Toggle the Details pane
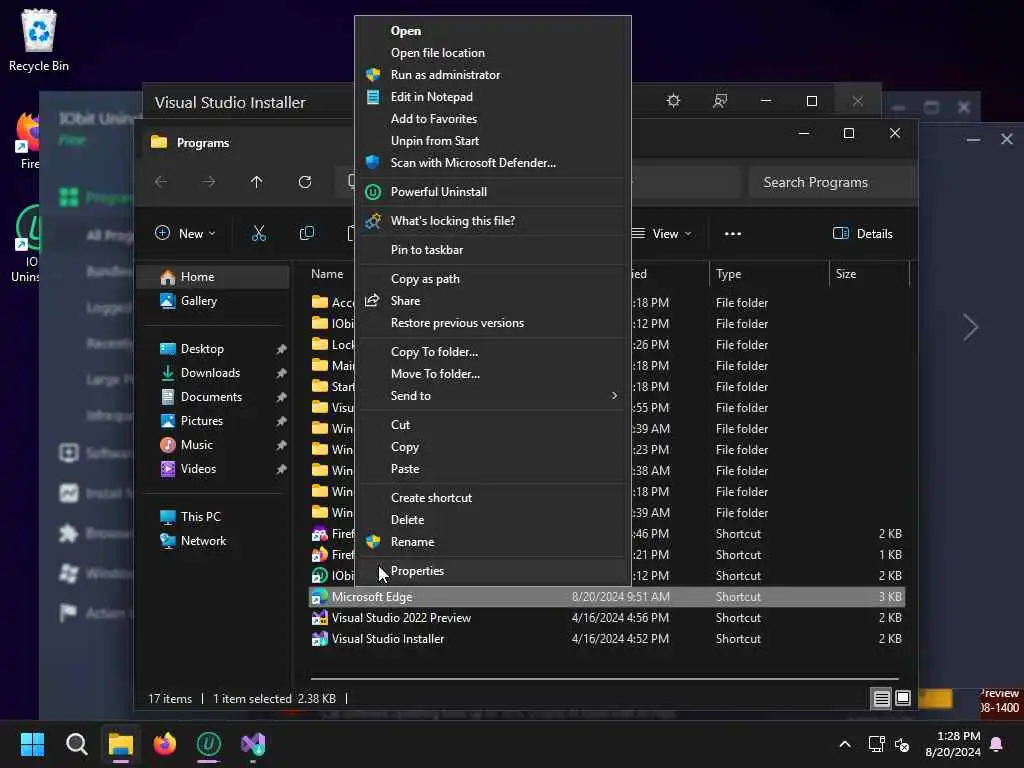The image size is (1024, 768). [863, 234]
